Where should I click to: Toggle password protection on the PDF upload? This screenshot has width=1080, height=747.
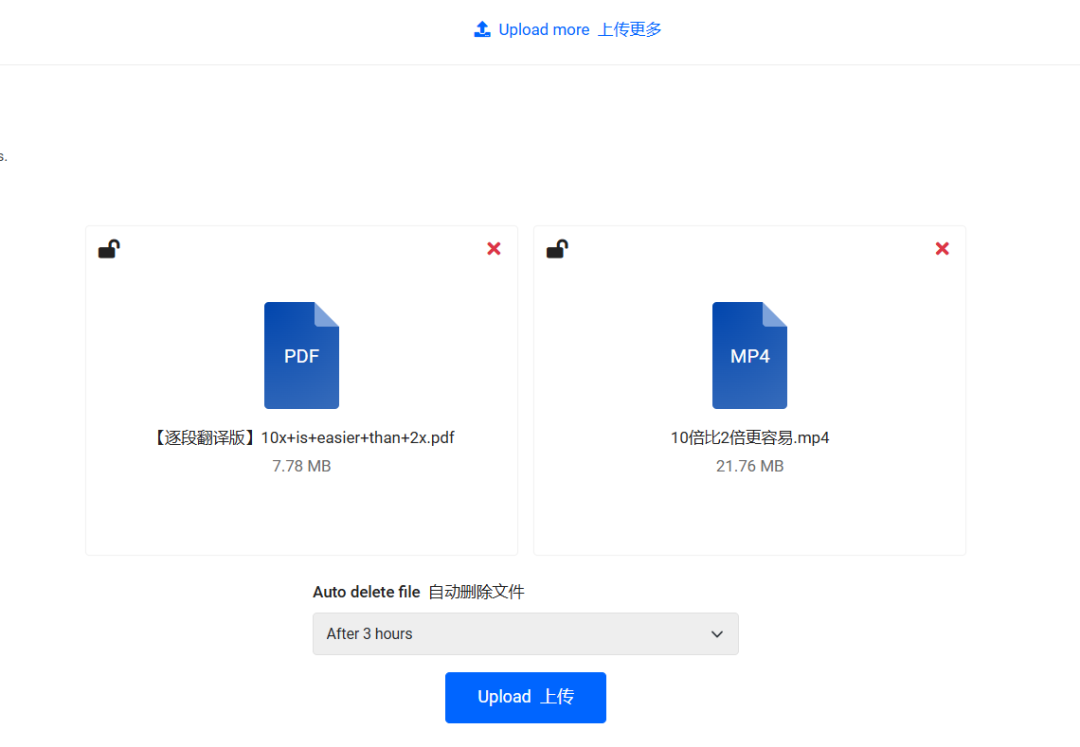(x=109, y=249)
